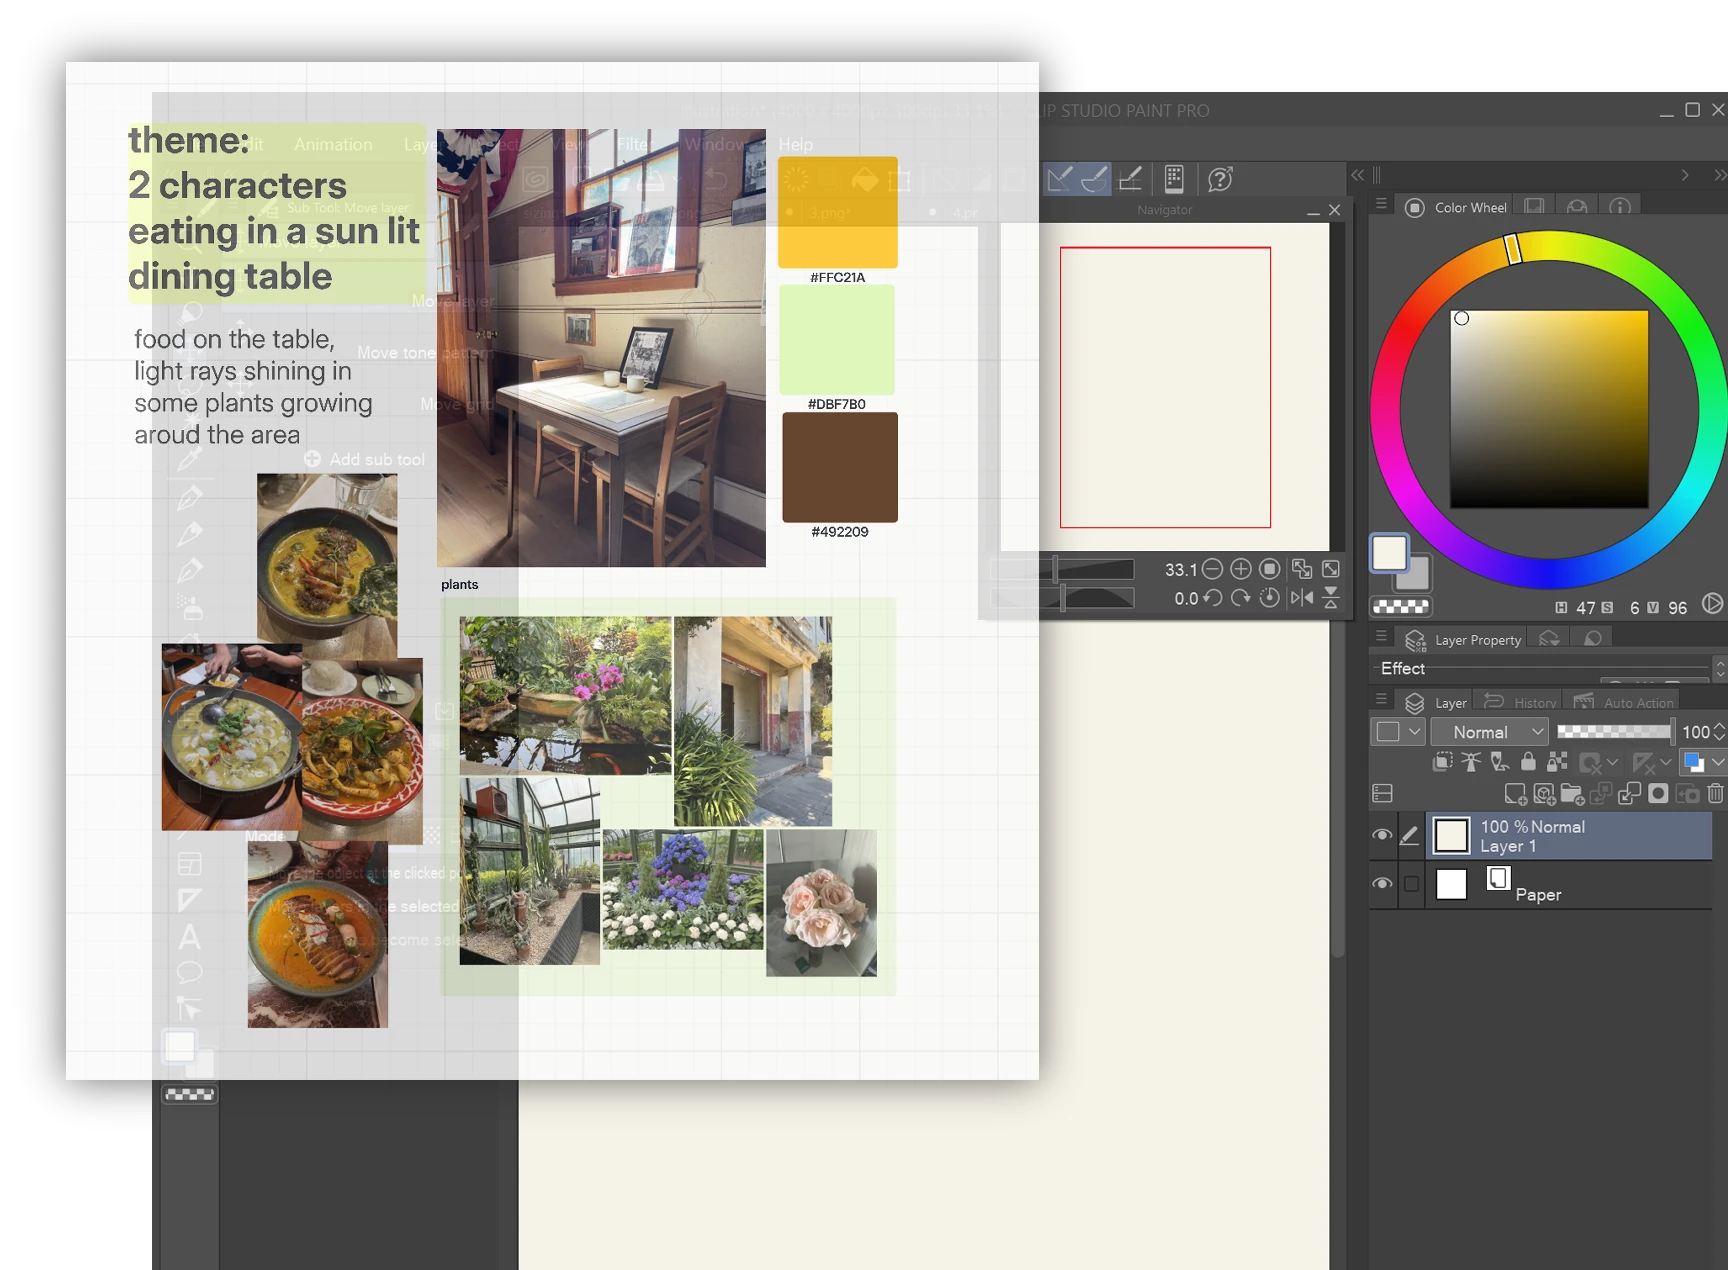Create a new vector layer

click(1544, 794)
